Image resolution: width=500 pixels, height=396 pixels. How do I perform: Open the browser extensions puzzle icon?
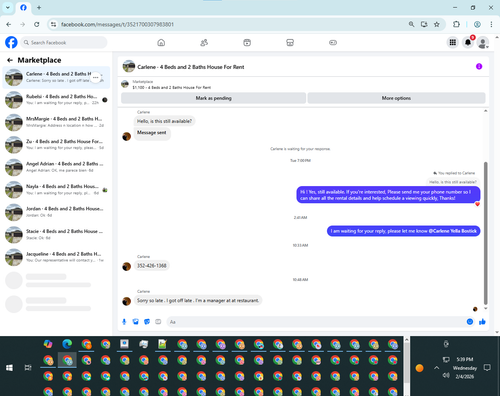[456, 24]
